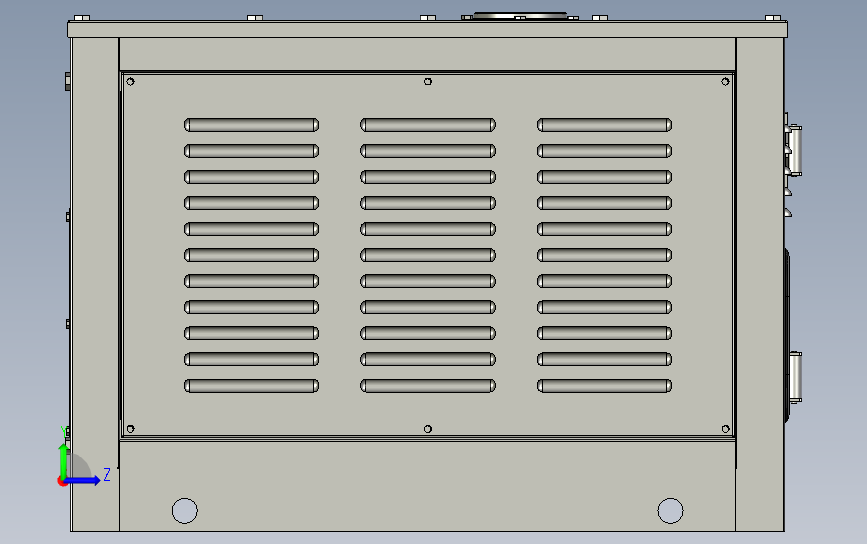Select the right round hole in the base panel
The image size is (867, 544).
click(x=670, y=510)
